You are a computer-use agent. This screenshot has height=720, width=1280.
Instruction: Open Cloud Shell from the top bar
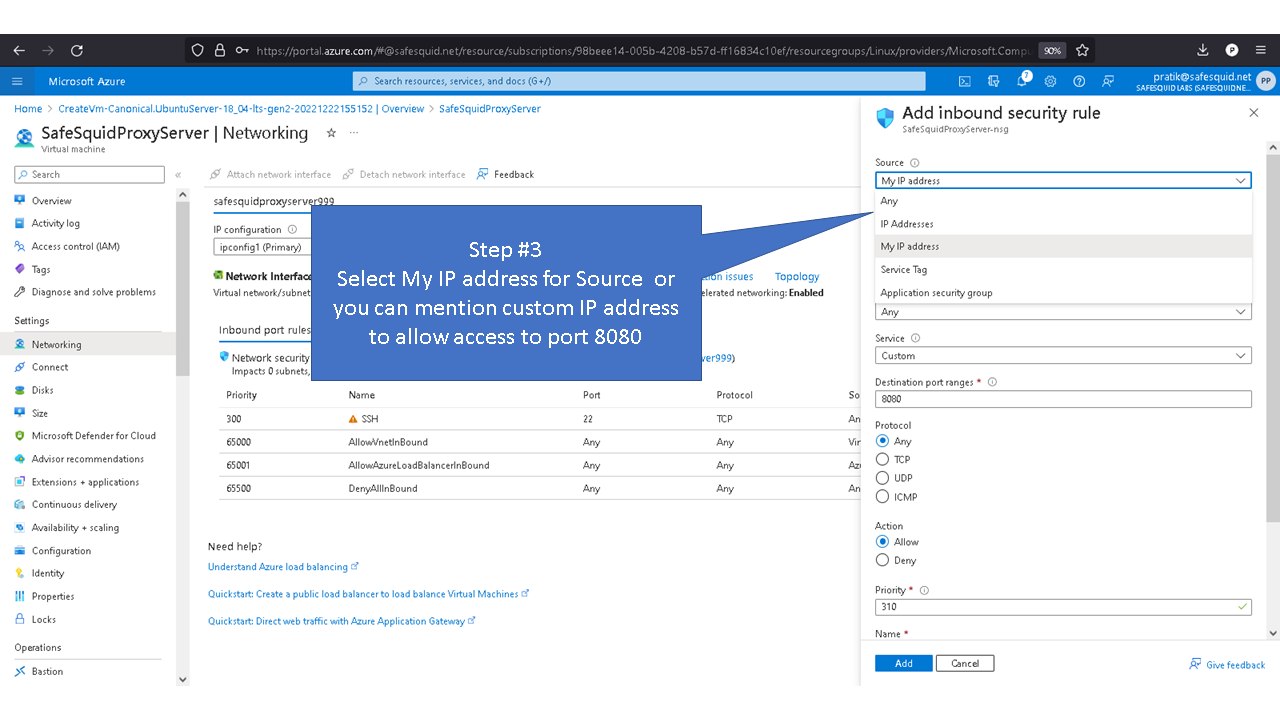(x=964, y=82)
